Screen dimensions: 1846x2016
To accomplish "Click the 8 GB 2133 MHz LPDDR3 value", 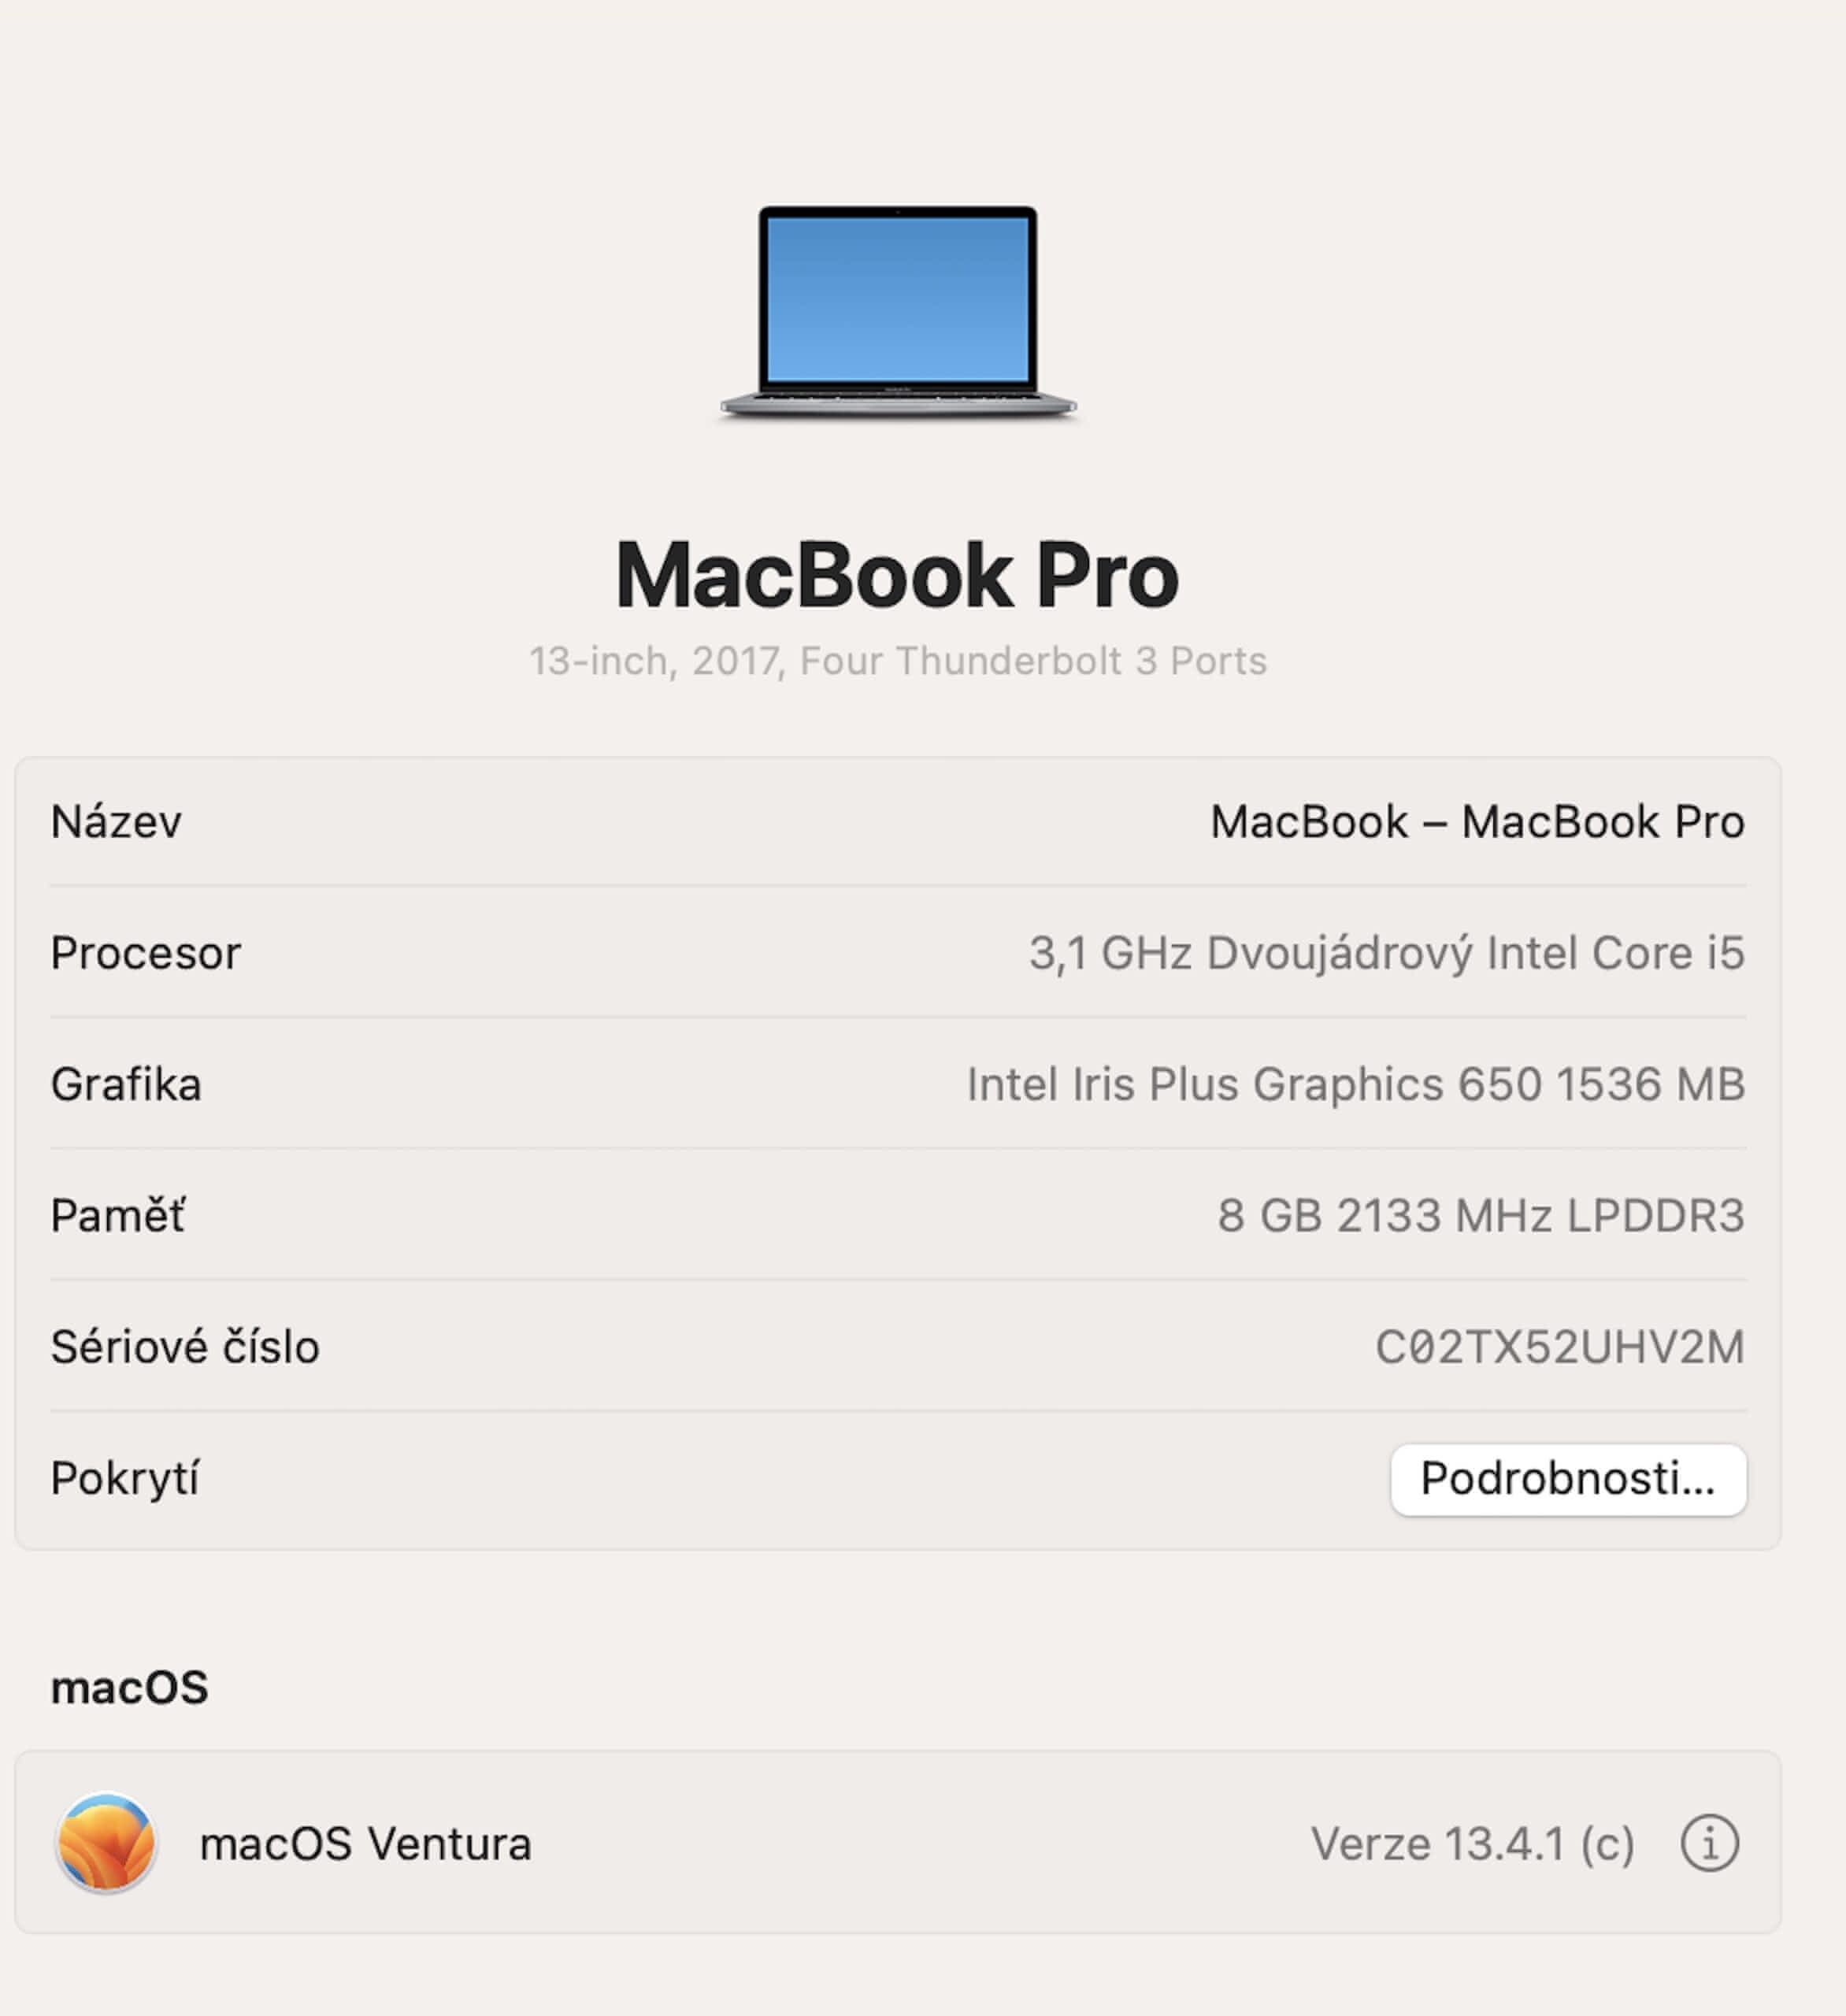I will point(1481,1216).
